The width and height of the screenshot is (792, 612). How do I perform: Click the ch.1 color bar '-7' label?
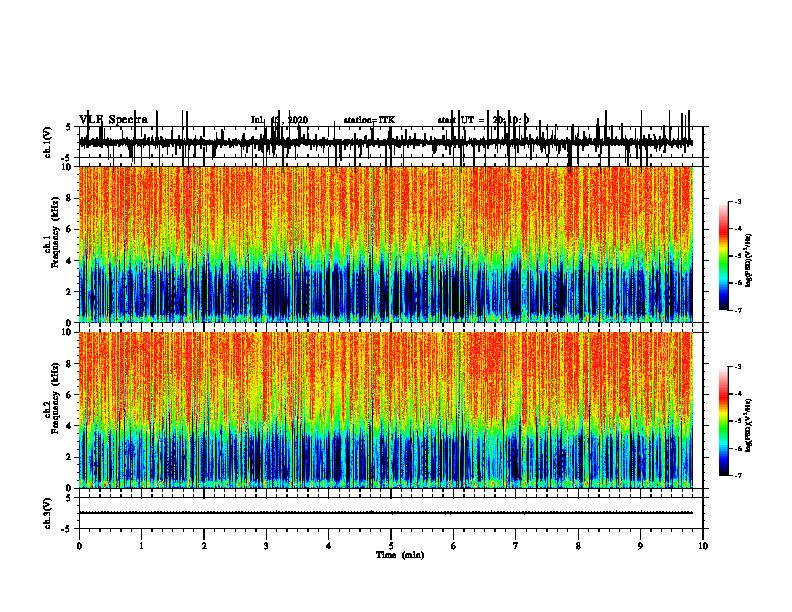[737, 310]
